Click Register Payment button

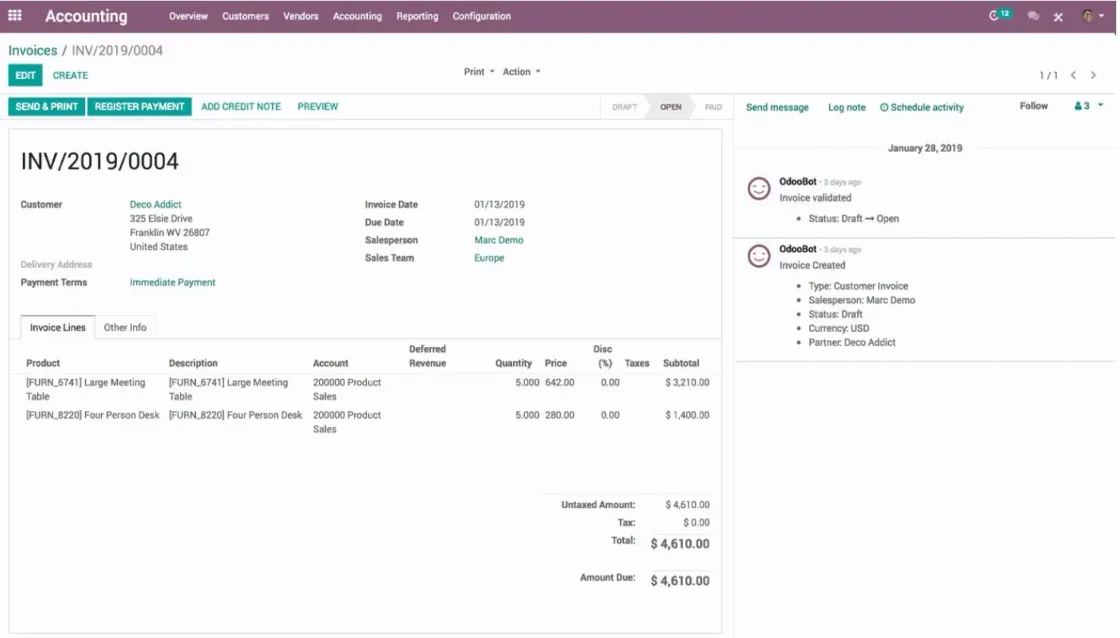(x=139, y=106)
